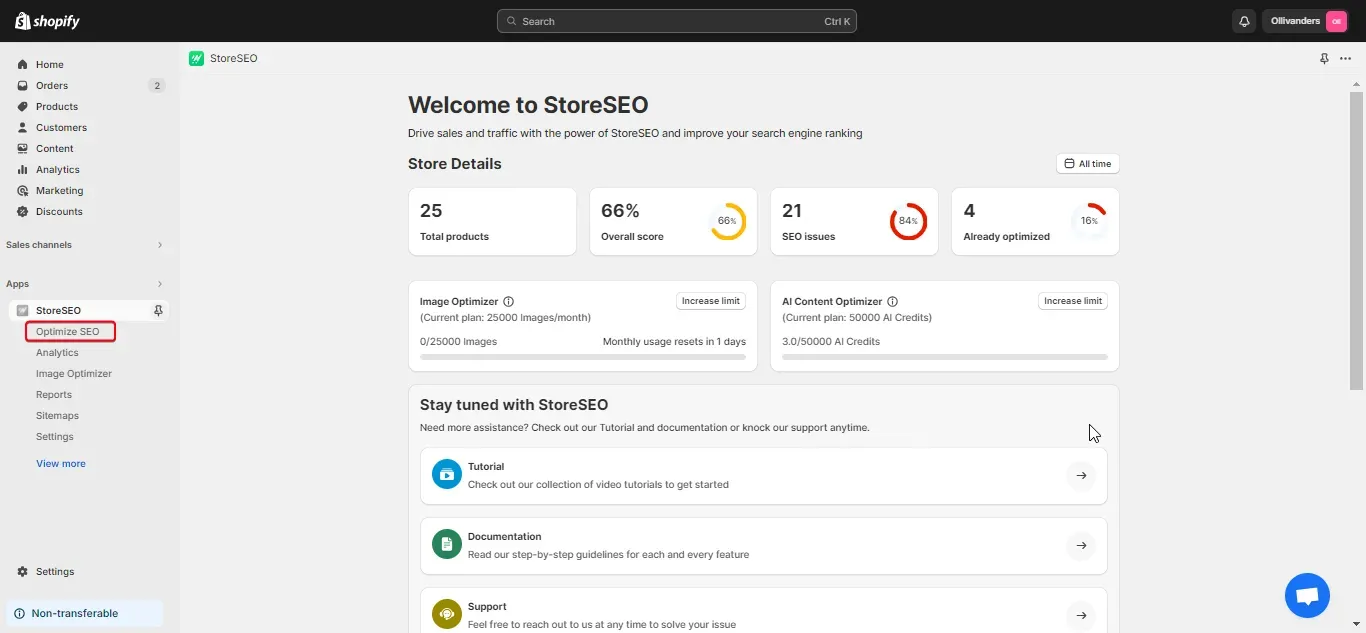This screenshot has width=1366, height=633.
Task: Click View more link
Action: point(61,463)
